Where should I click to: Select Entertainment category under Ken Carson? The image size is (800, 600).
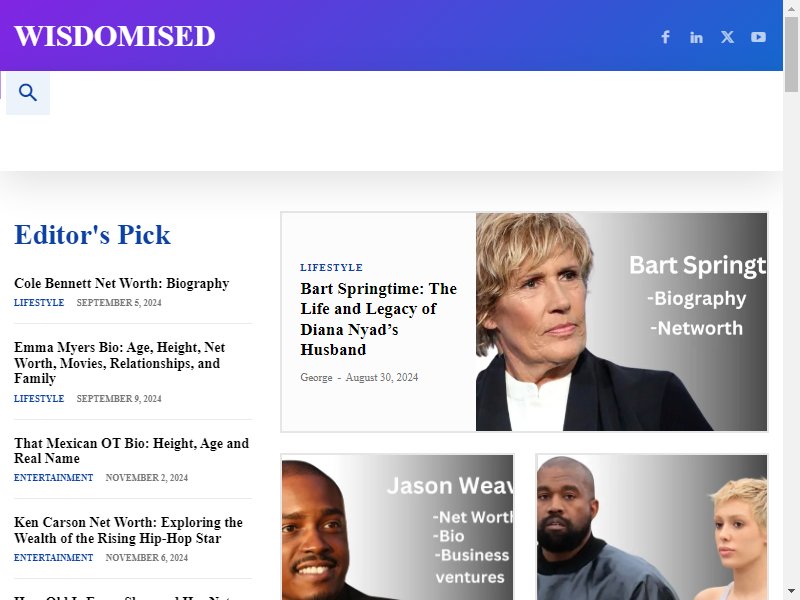click(54, 558)
